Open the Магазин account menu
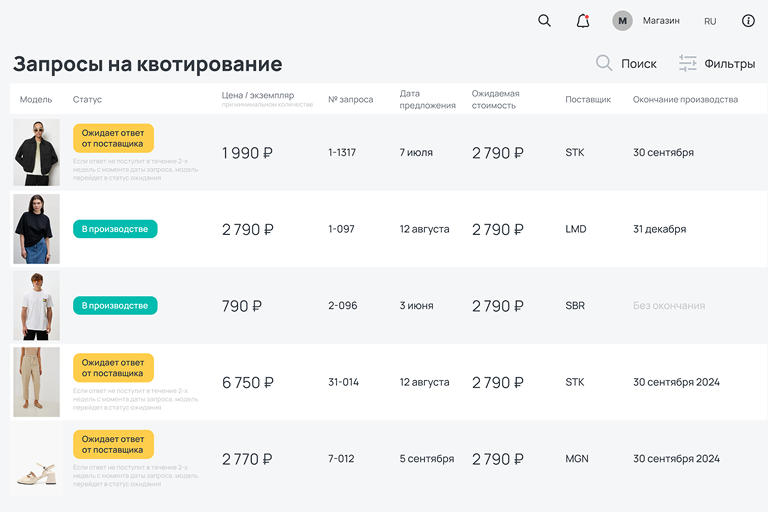 (661, 21)
